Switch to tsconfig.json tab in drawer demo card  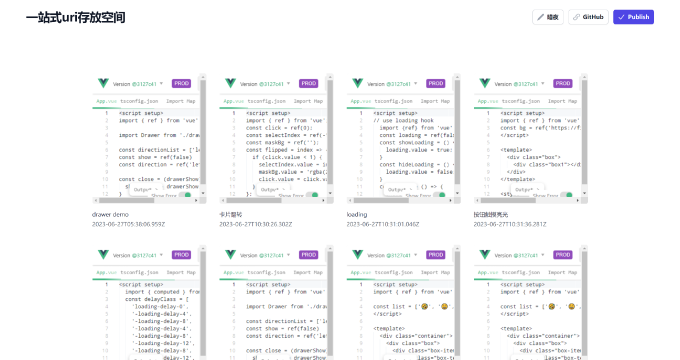tap(139, 101)
